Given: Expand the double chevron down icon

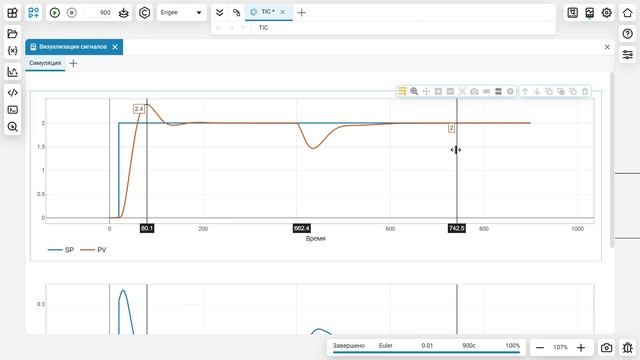Looking at the screenshot, I should pos(220,13).
